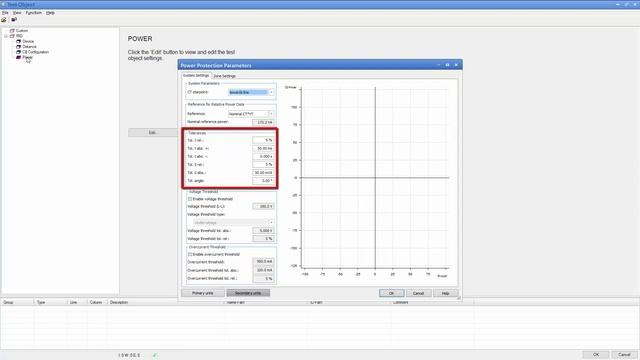Open the Voltage threshold type dropdown
Image resolution: width=640 pixels, height=360 pixels.
point(271,222)
